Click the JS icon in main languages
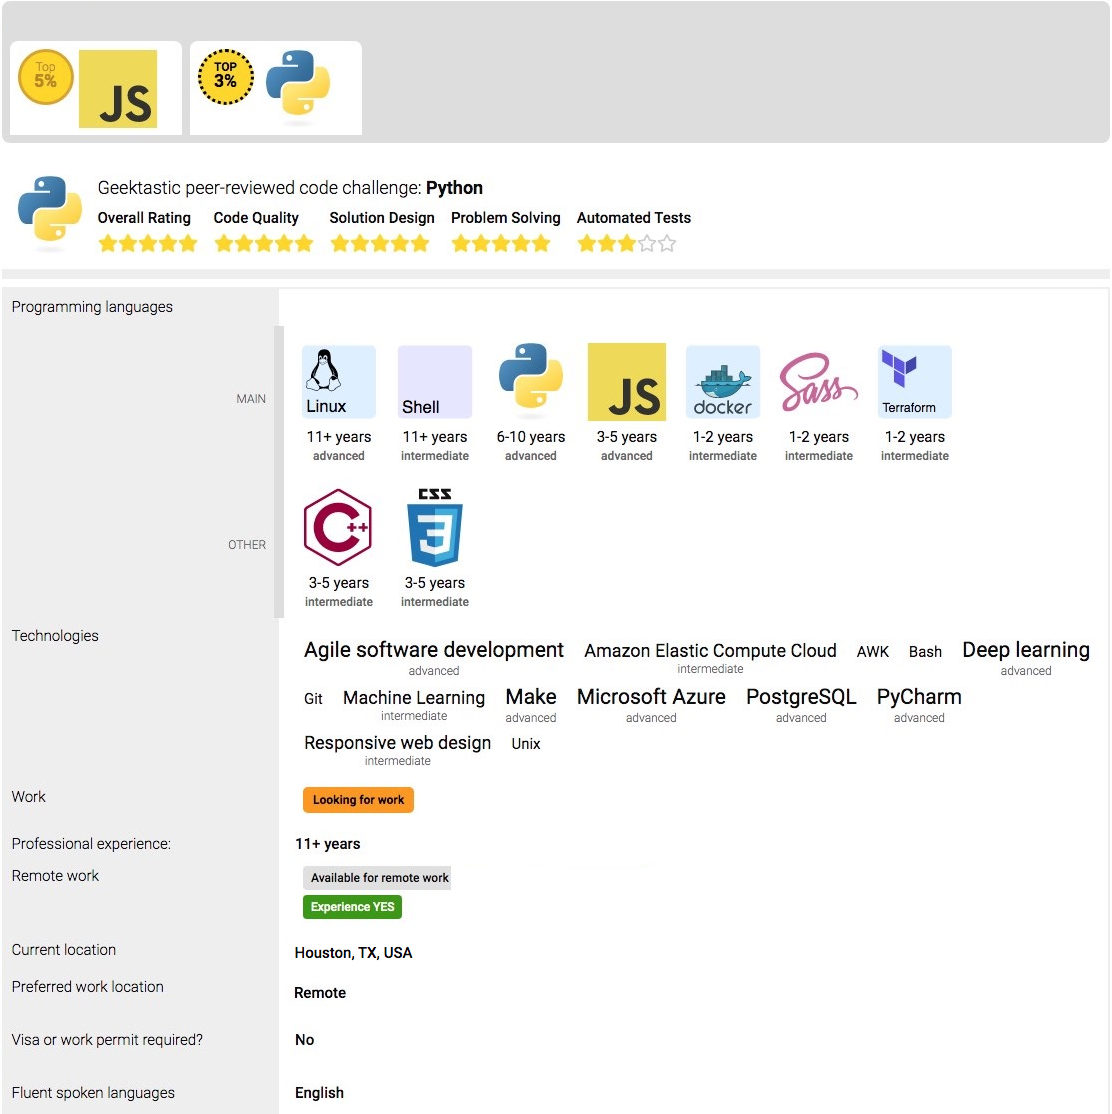Screen dimensions: 1112x1114 coord(627,382)
